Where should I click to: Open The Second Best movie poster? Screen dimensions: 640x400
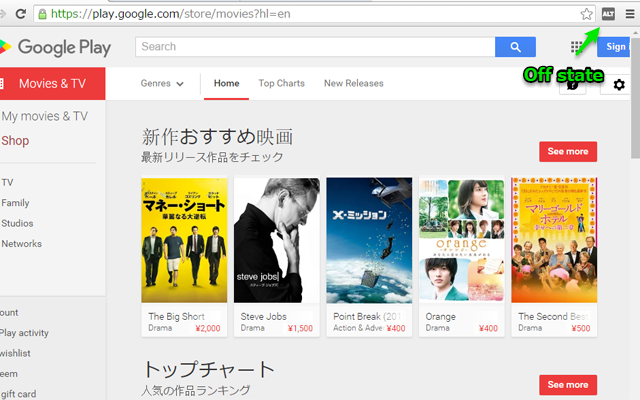554,240
